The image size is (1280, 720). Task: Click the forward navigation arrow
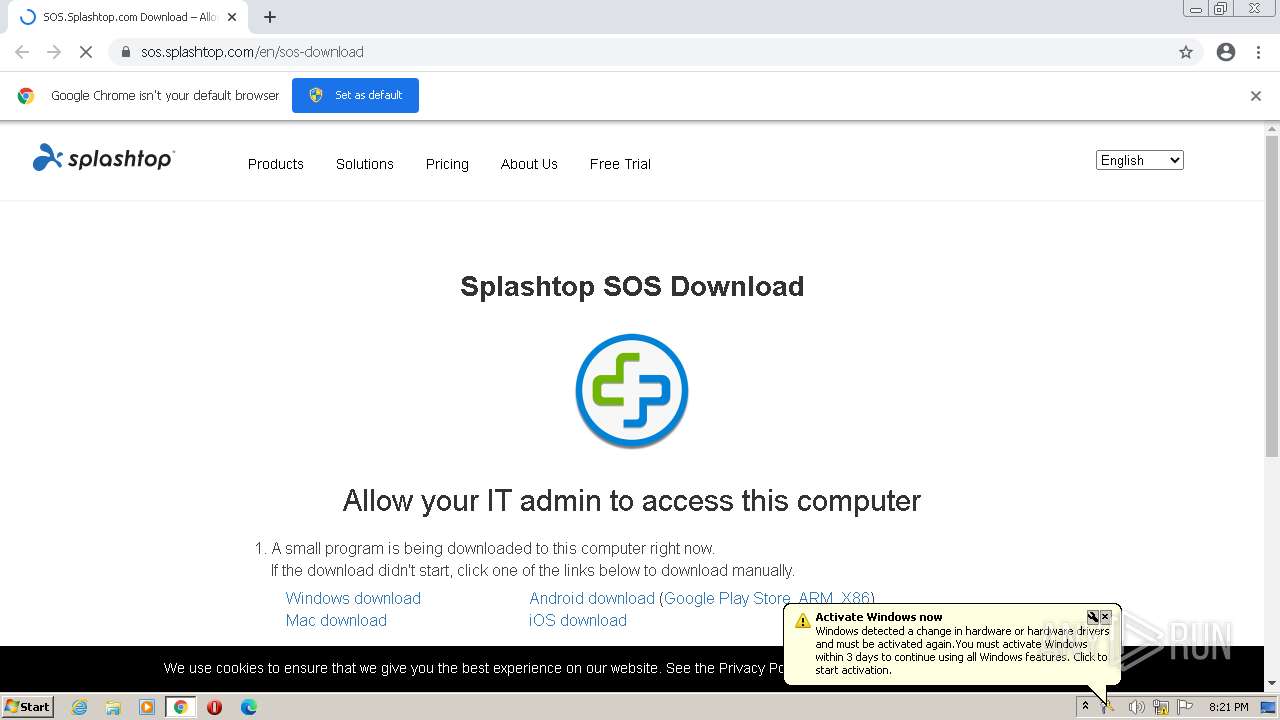[x=54, y=52]
